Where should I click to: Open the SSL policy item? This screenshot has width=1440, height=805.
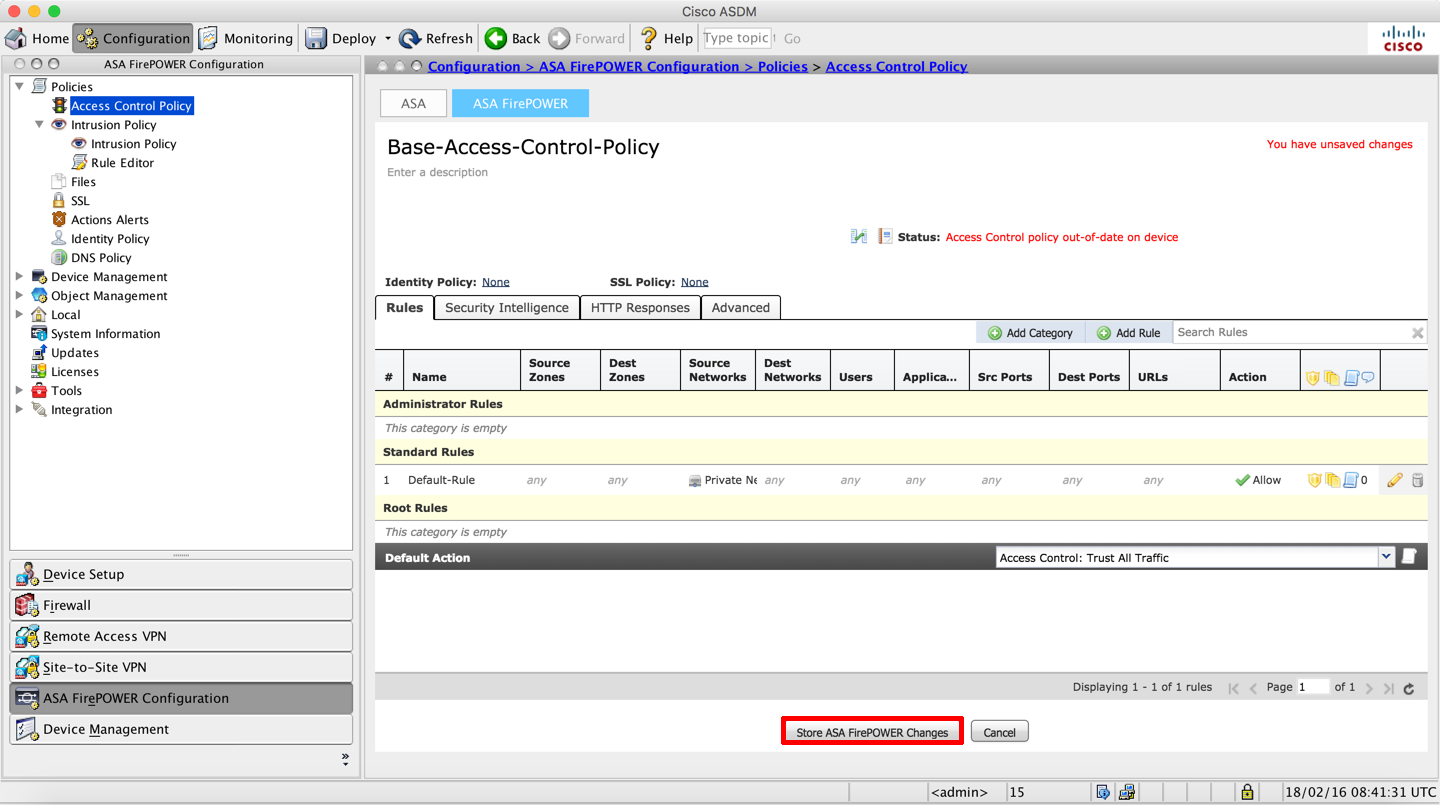80,200
